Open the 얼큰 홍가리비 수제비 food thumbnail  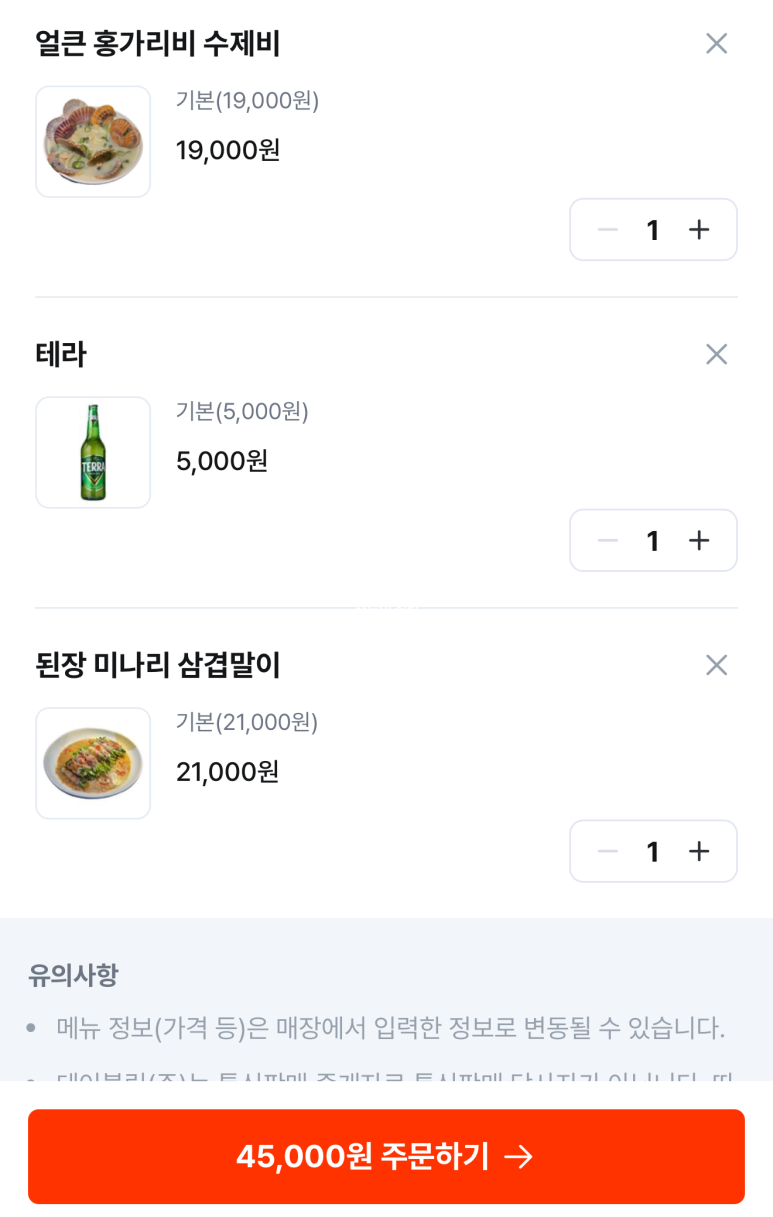coord(93,142)
